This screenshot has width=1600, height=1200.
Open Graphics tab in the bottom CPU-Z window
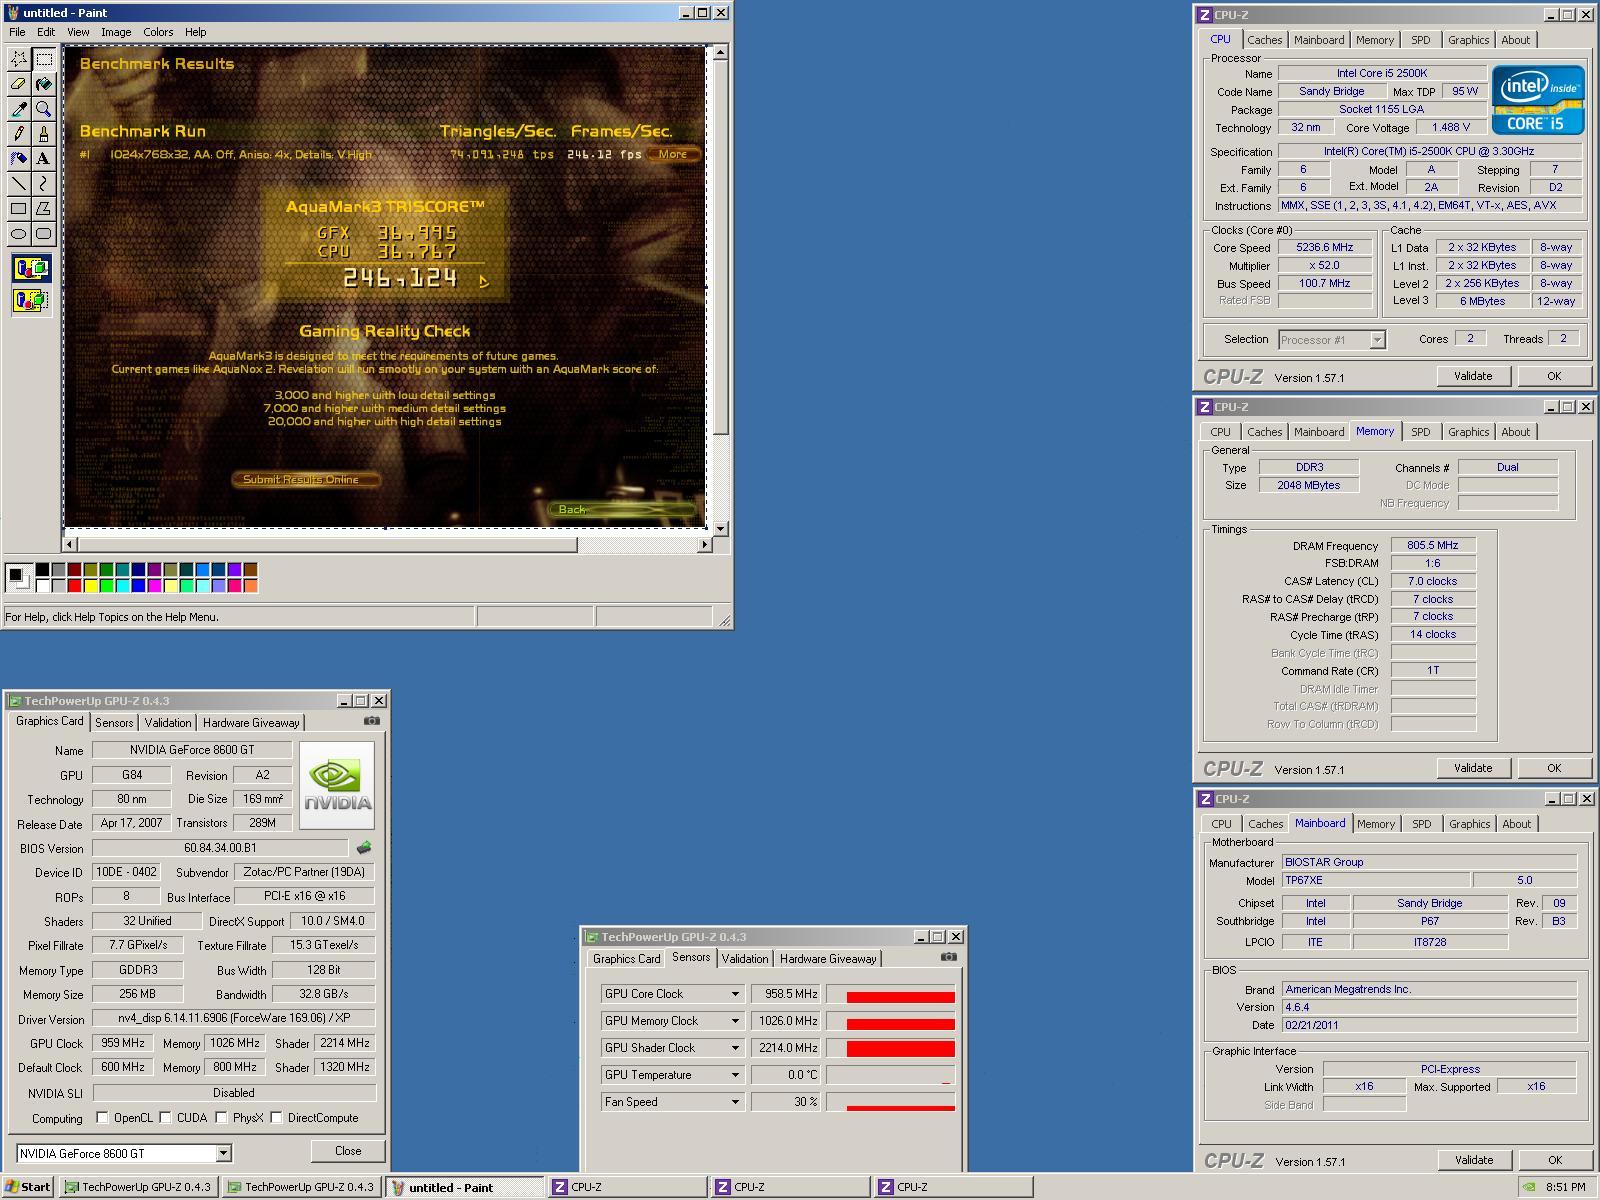pyautogui.click(x=1469, y=824)
